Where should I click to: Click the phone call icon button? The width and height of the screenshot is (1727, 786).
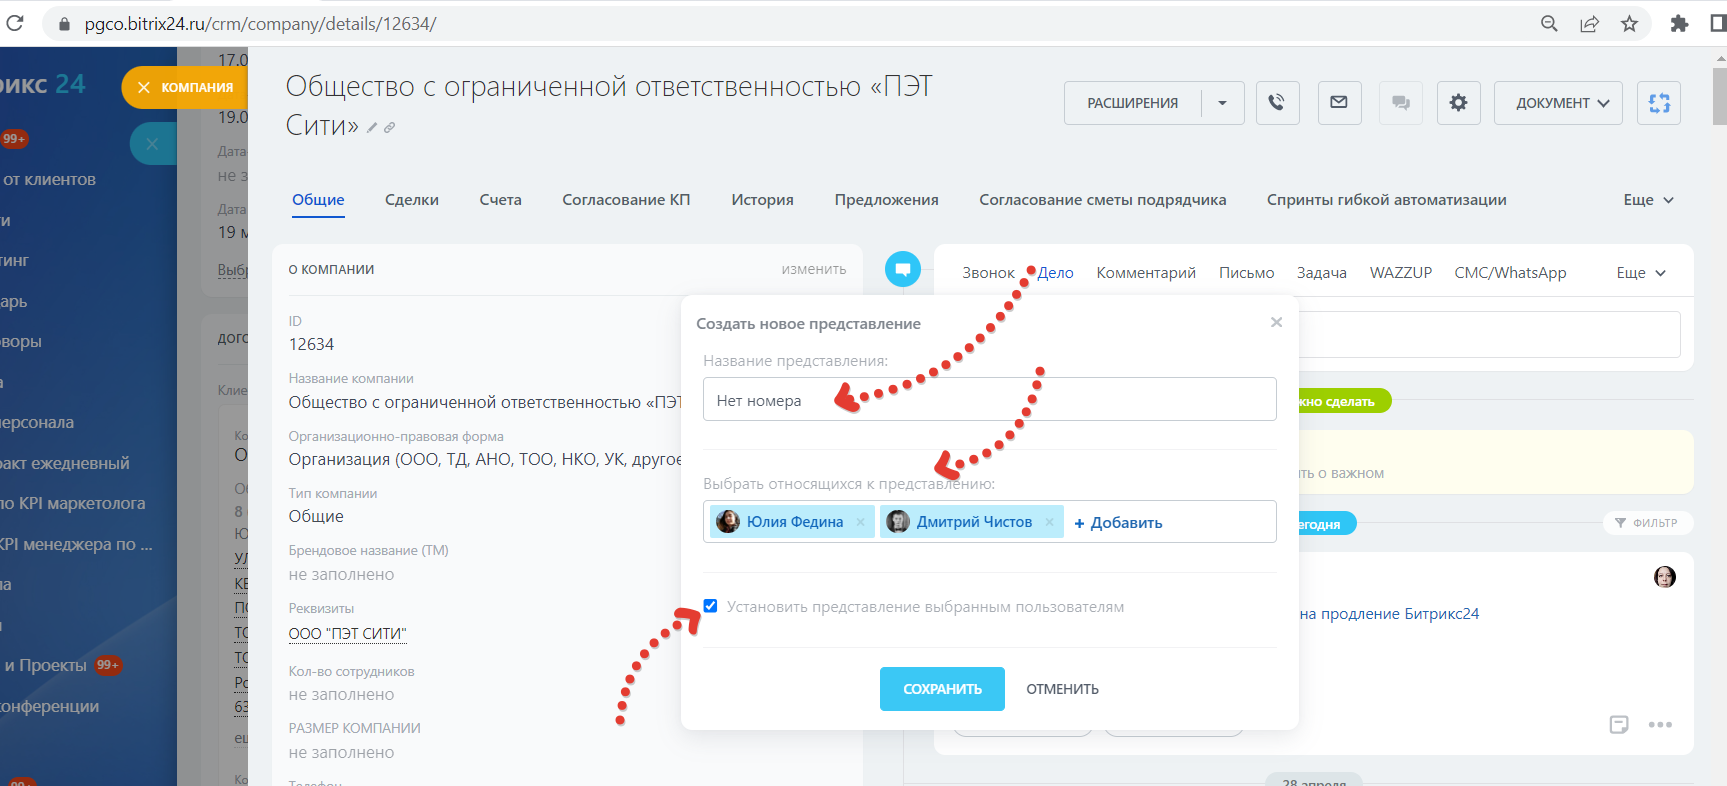click(x=1277, y=102)
